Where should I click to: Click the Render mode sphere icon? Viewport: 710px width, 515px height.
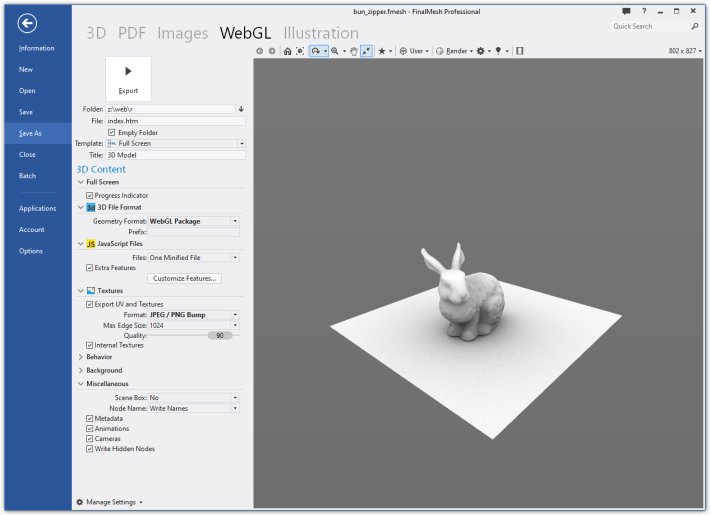click(439, 51)
